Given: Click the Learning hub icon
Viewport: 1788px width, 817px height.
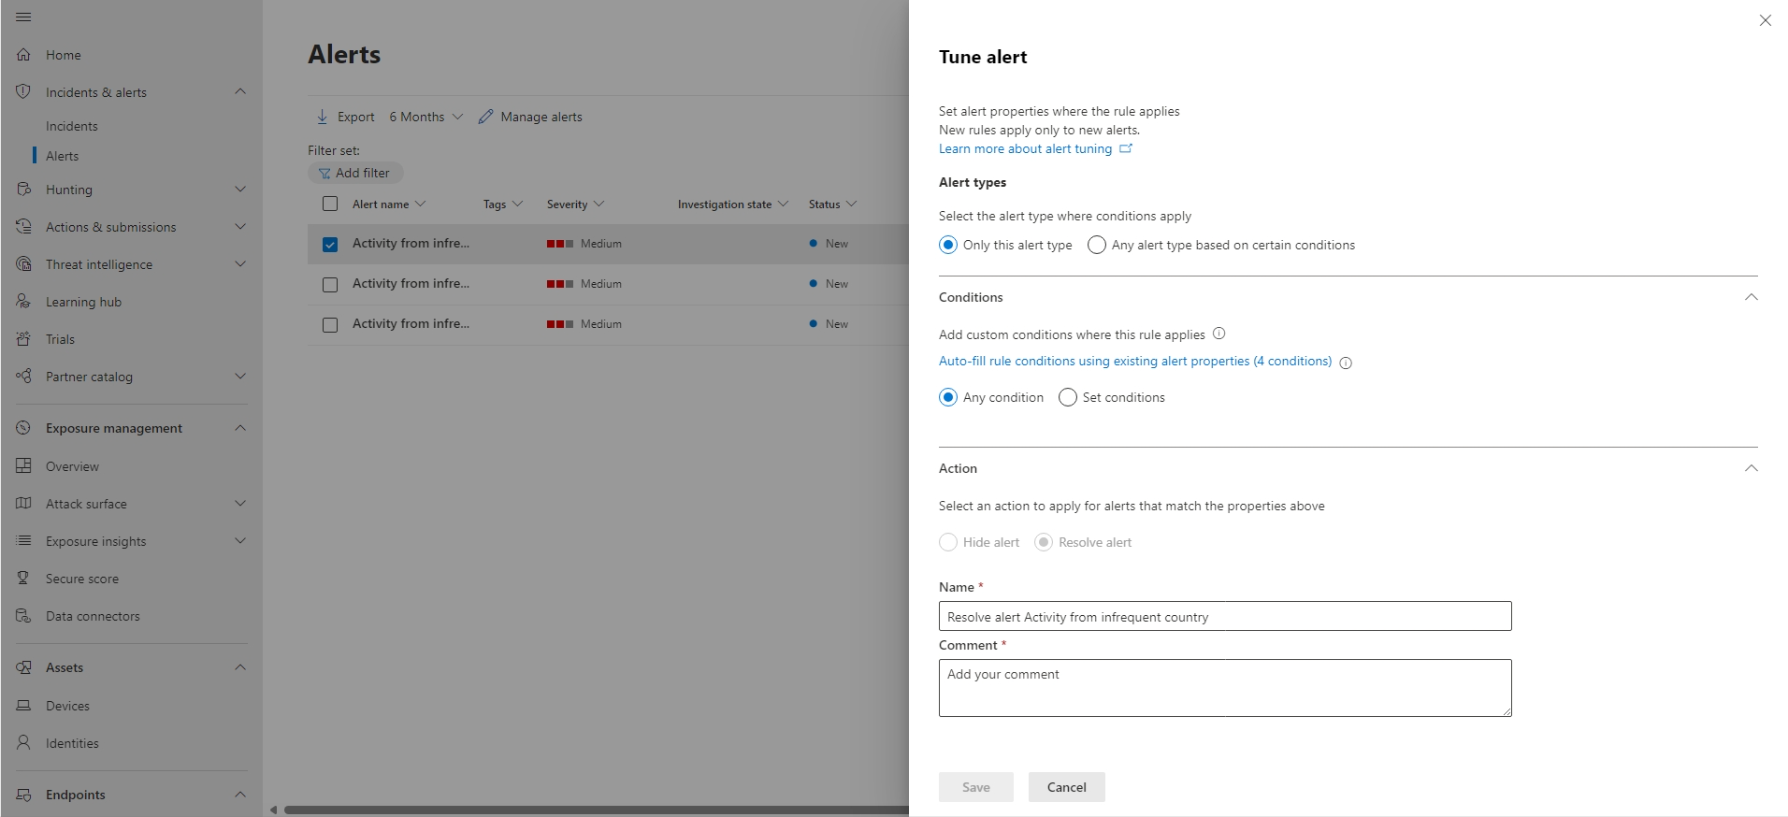Looking at the screenshot, I should coord(23,301).
